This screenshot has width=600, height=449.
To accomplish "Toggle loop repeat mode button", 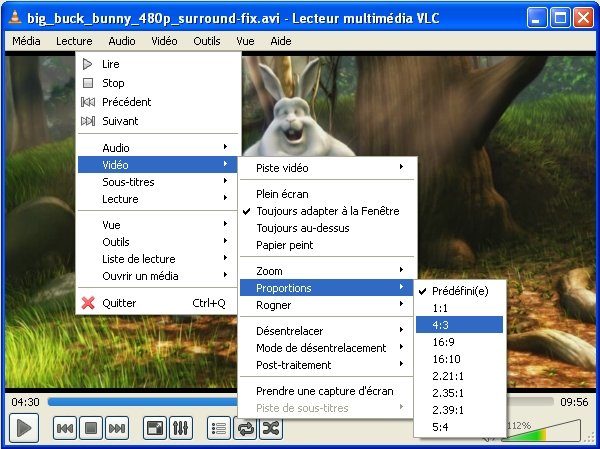I will 245,428.
